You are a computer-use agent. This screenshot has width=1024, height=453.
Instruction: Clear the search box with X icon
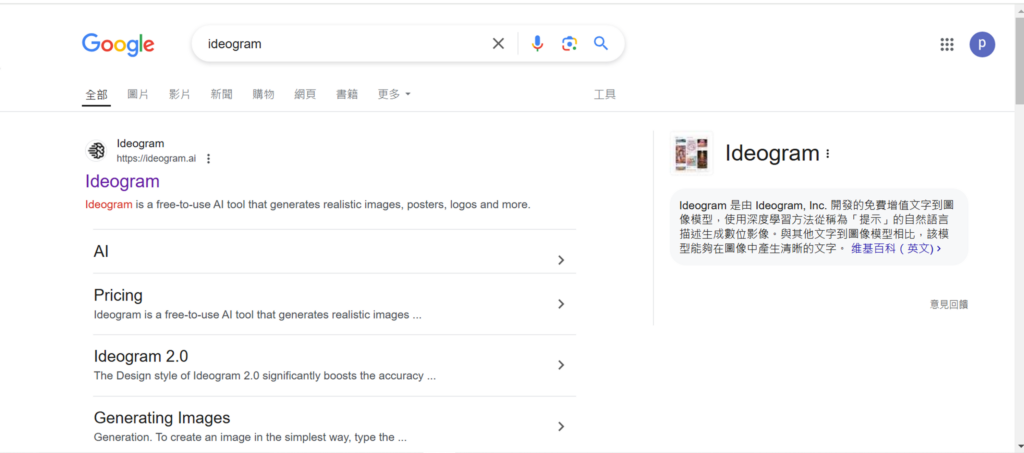click(x=498, y=43)
